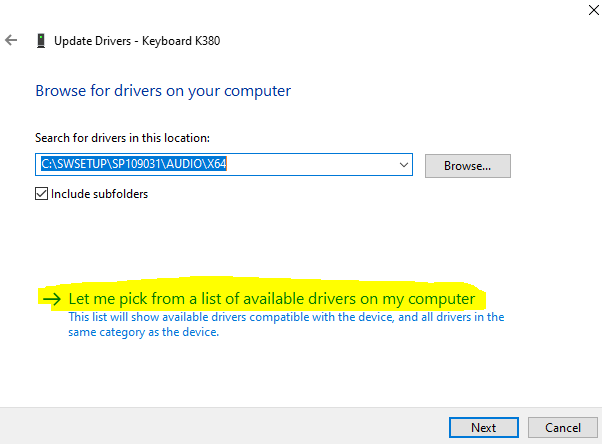Click the Browse for drivers heading
Viewport: 602px width, 444px height.
(163, 91)
